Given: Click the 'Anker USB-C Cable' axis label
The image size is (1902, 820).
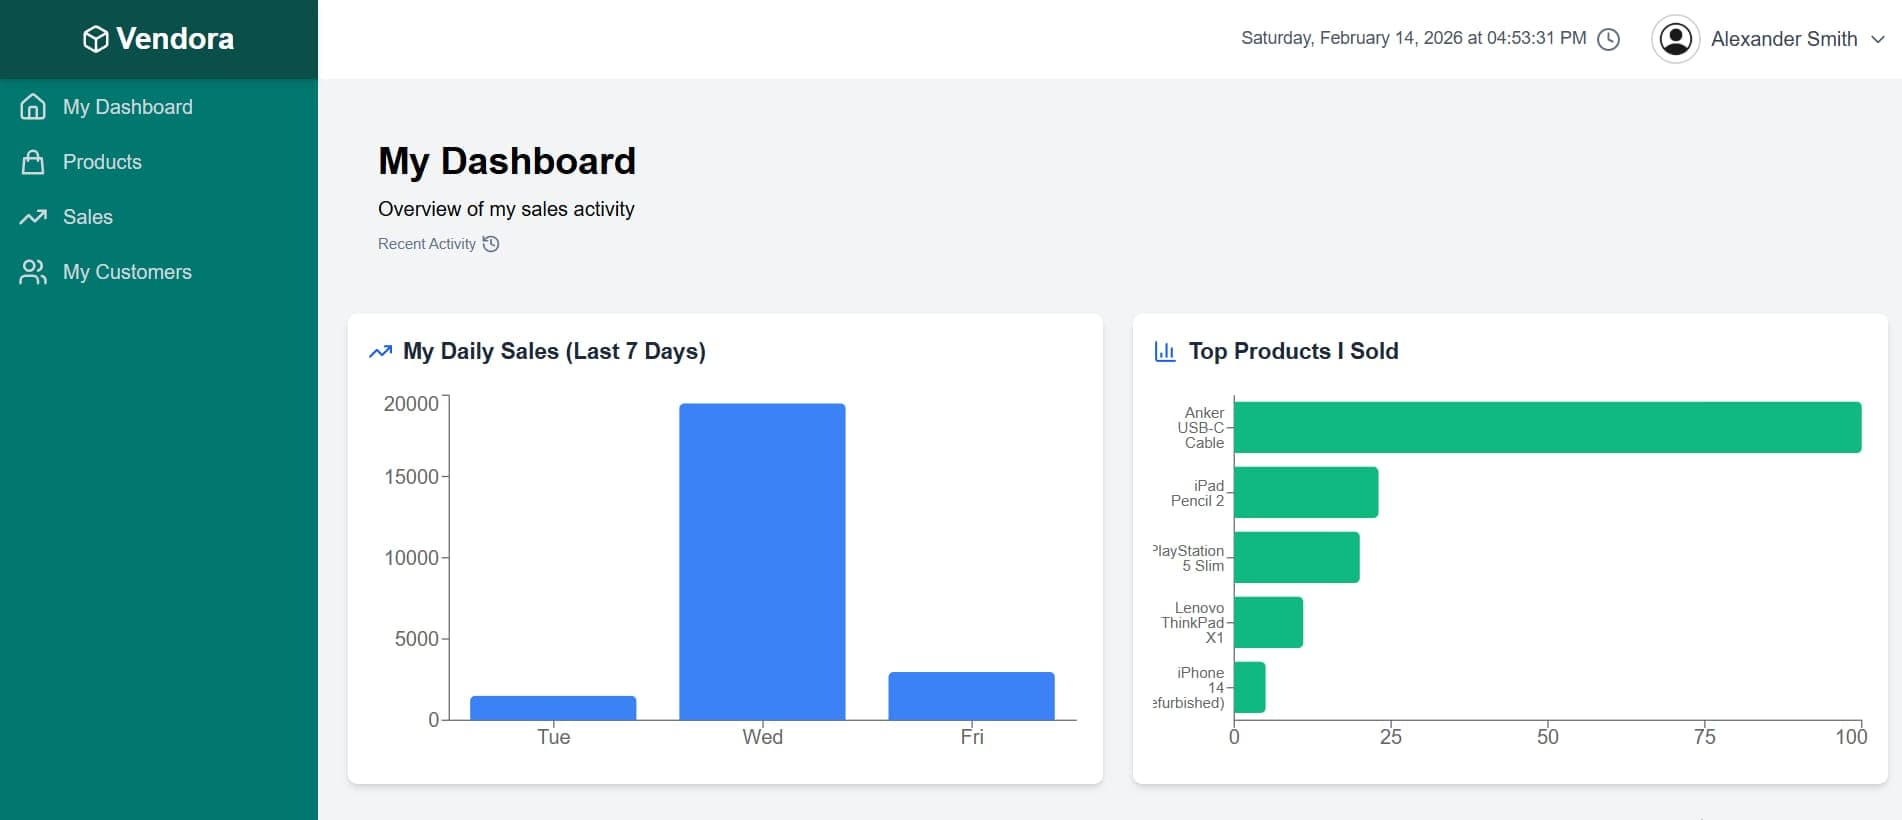Looking at the screenshot, I should [x=1201, y=428].
